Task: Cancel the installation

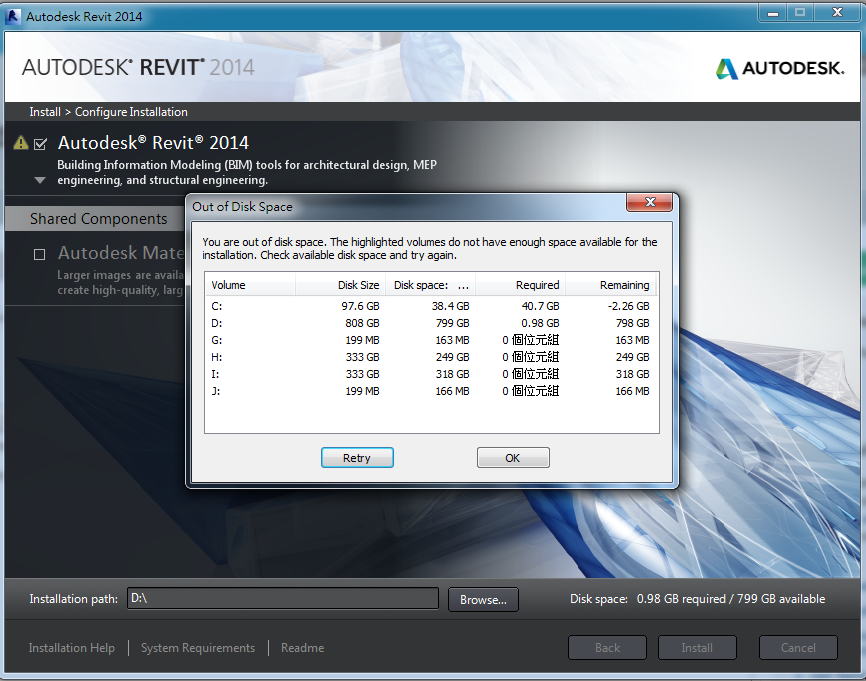Action: coord(798,647)
